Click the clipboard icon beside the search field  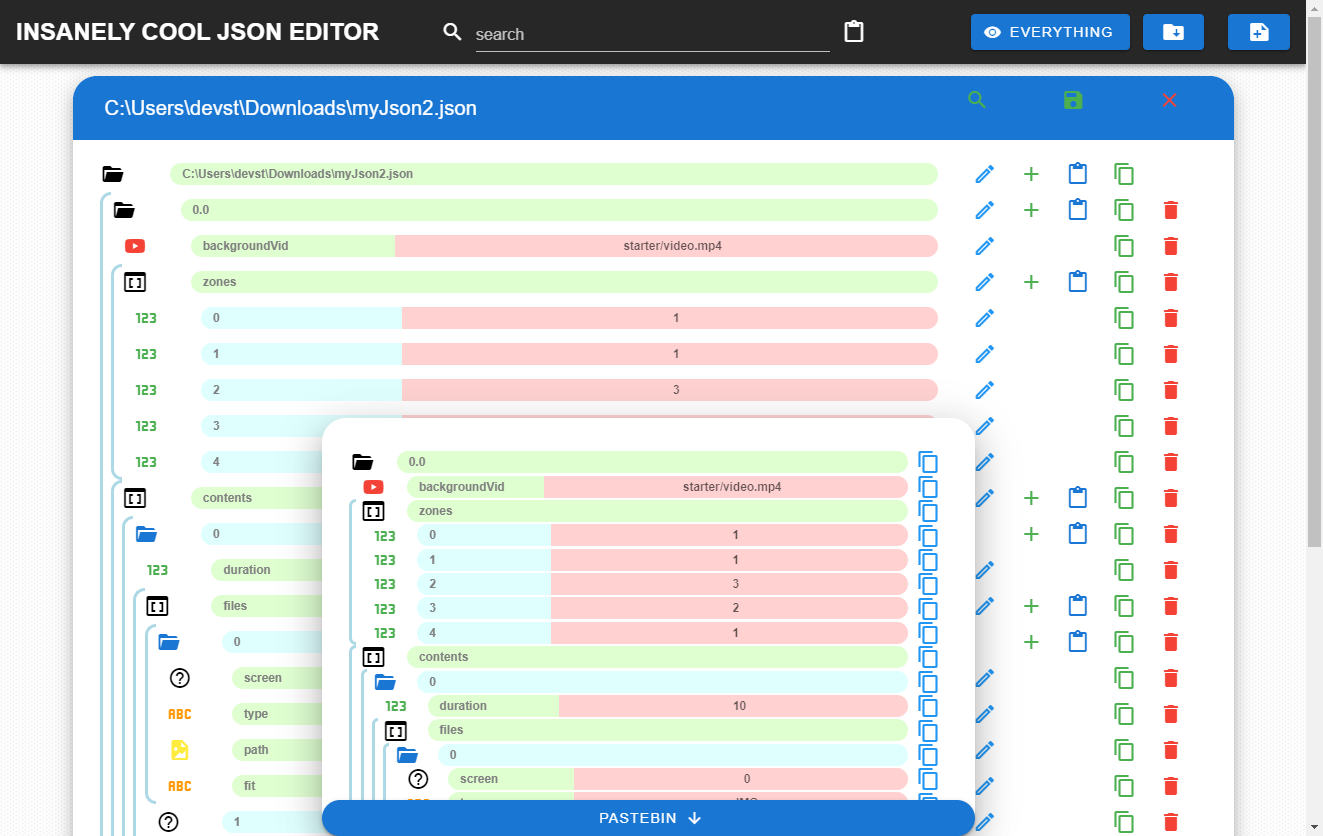point(853,32)
